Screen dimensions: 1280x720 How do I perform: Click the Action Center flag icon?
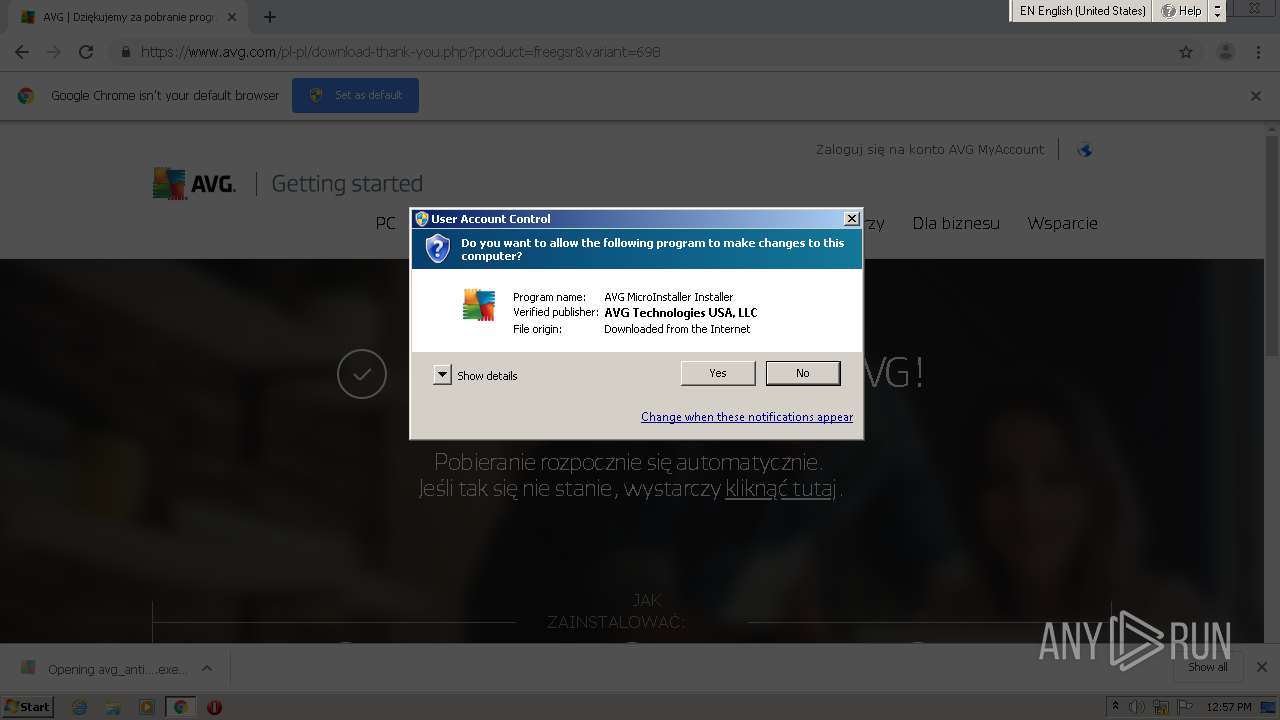1185,707
